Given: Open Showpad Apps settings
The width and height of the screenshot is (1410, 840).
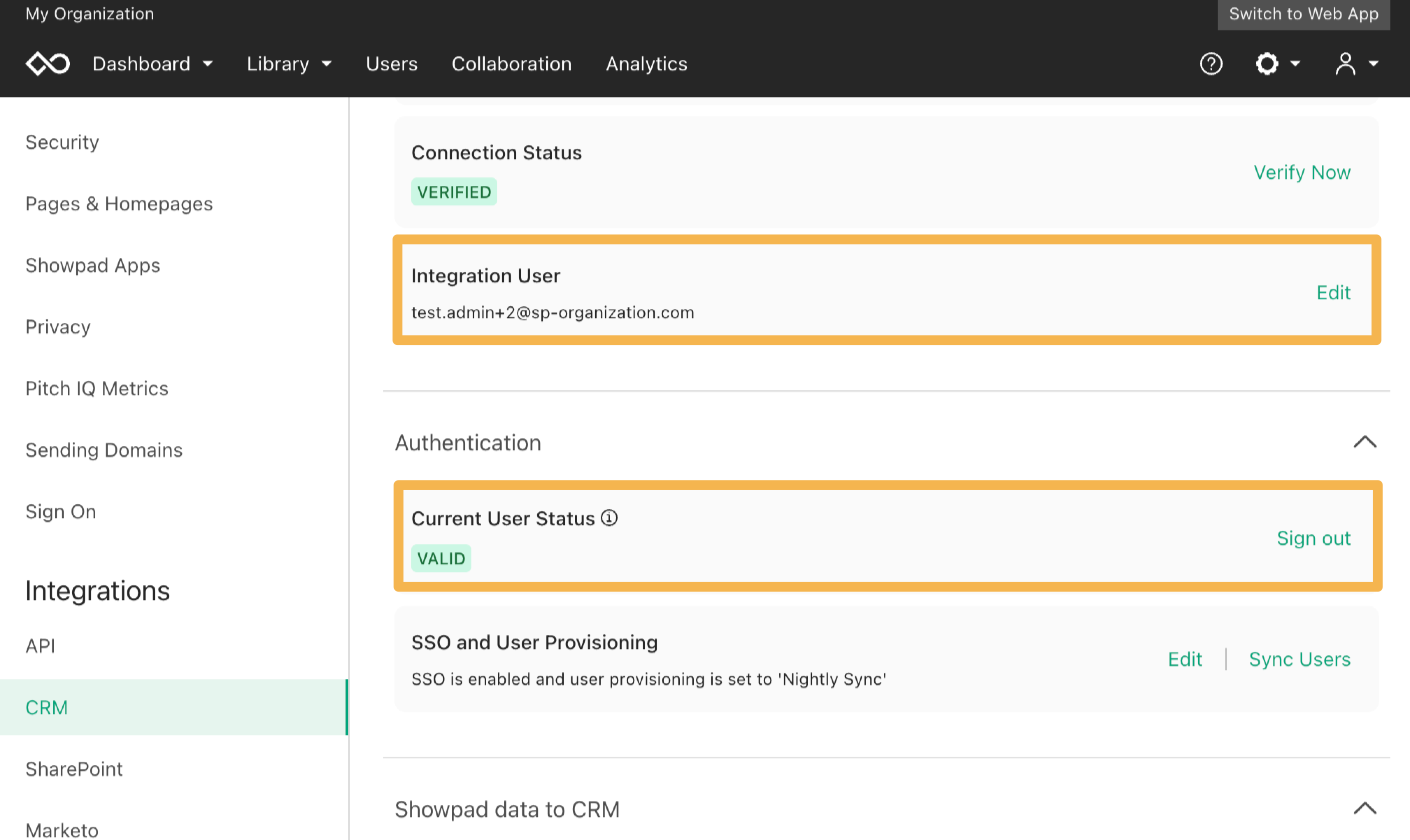Looking at the screenshot, I should (93, 266).
